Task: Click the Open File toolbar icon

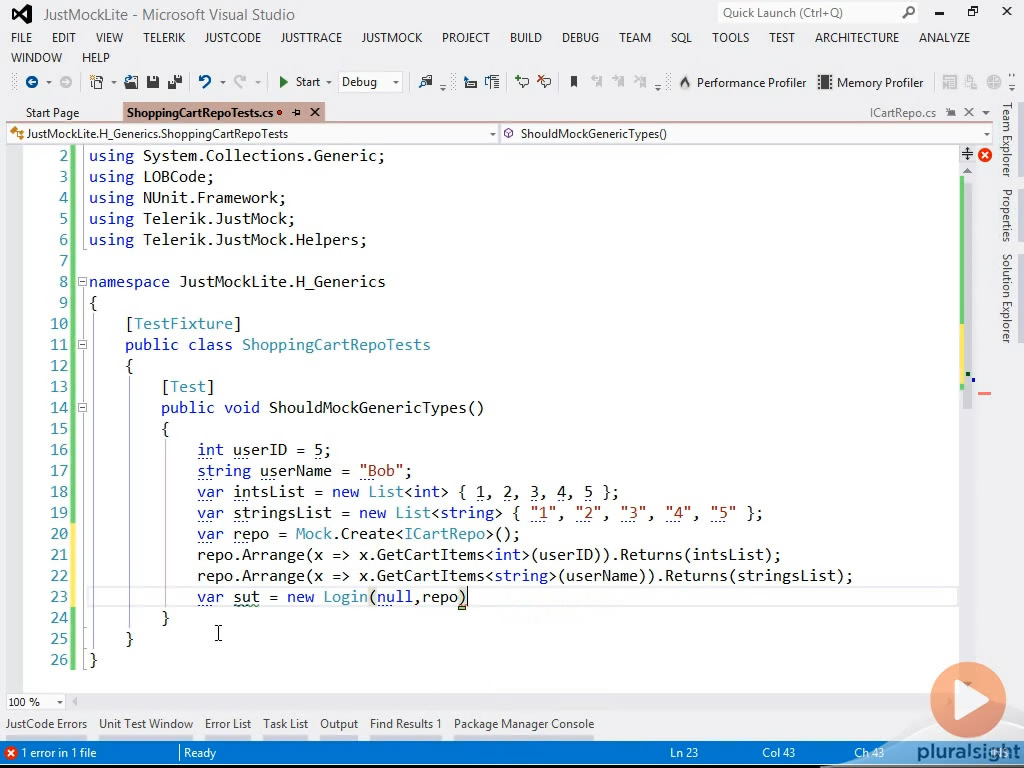Action: (131, 82)
